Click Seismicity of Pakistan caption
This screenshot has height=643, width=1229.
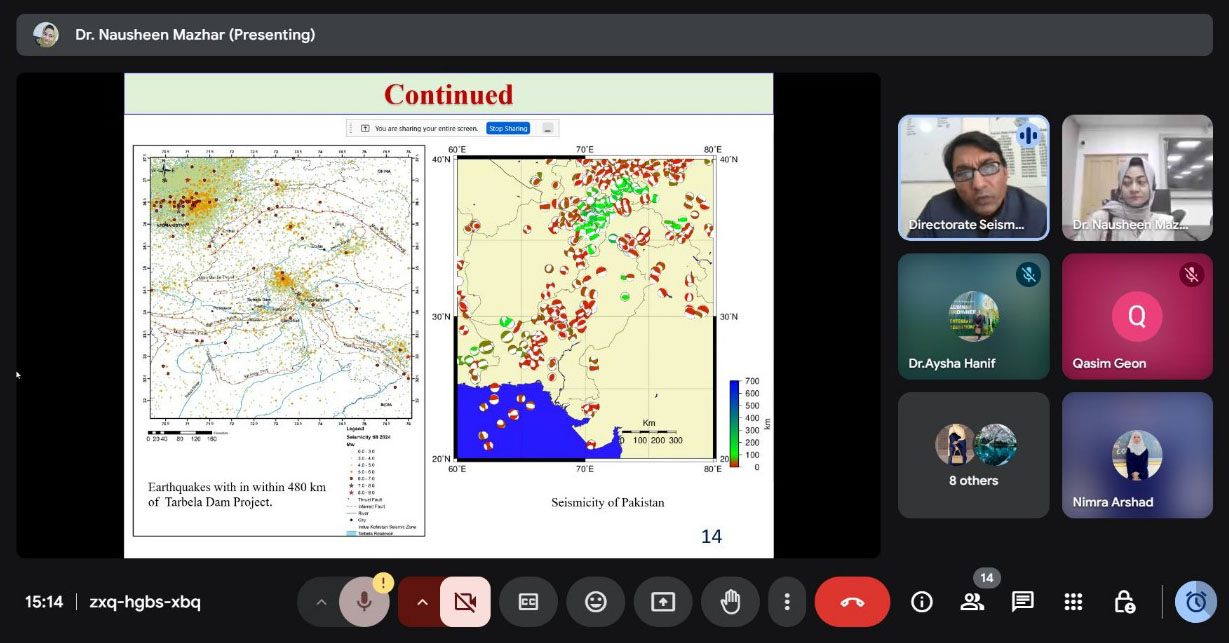(608, 502)
